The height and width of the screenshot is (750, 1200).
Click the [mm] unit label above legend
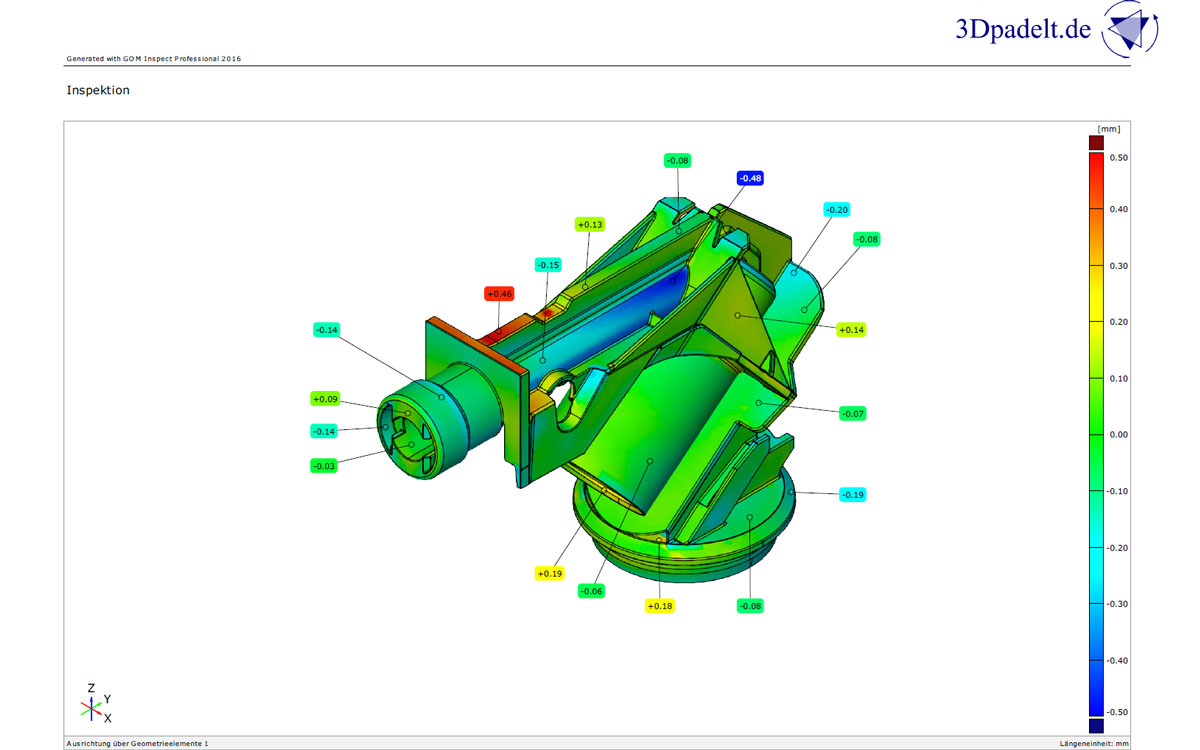[1108, 129]
